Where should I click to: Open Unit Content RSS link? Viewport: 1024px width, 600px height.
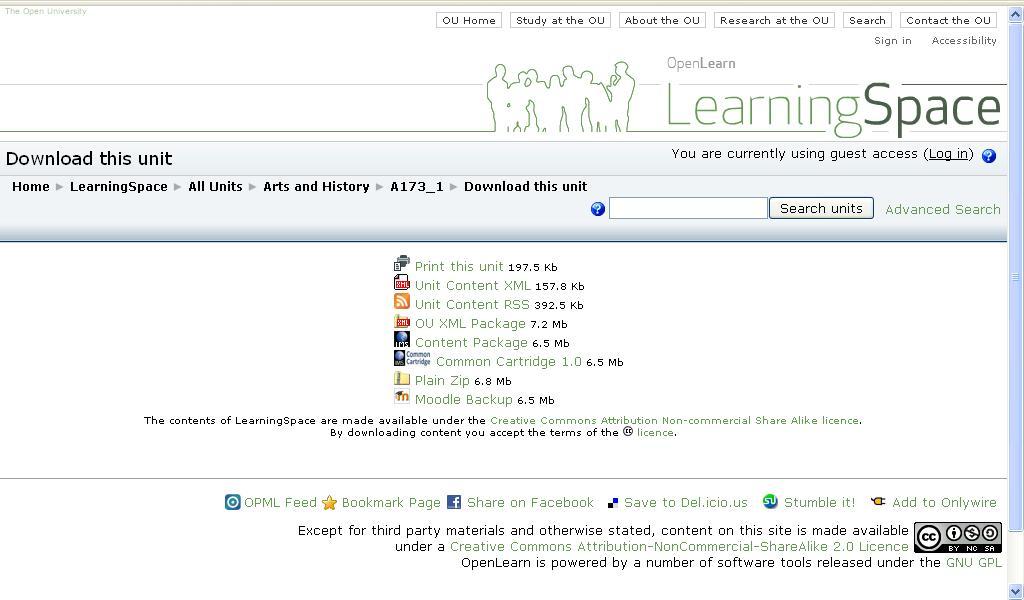(x=472, y=304)
